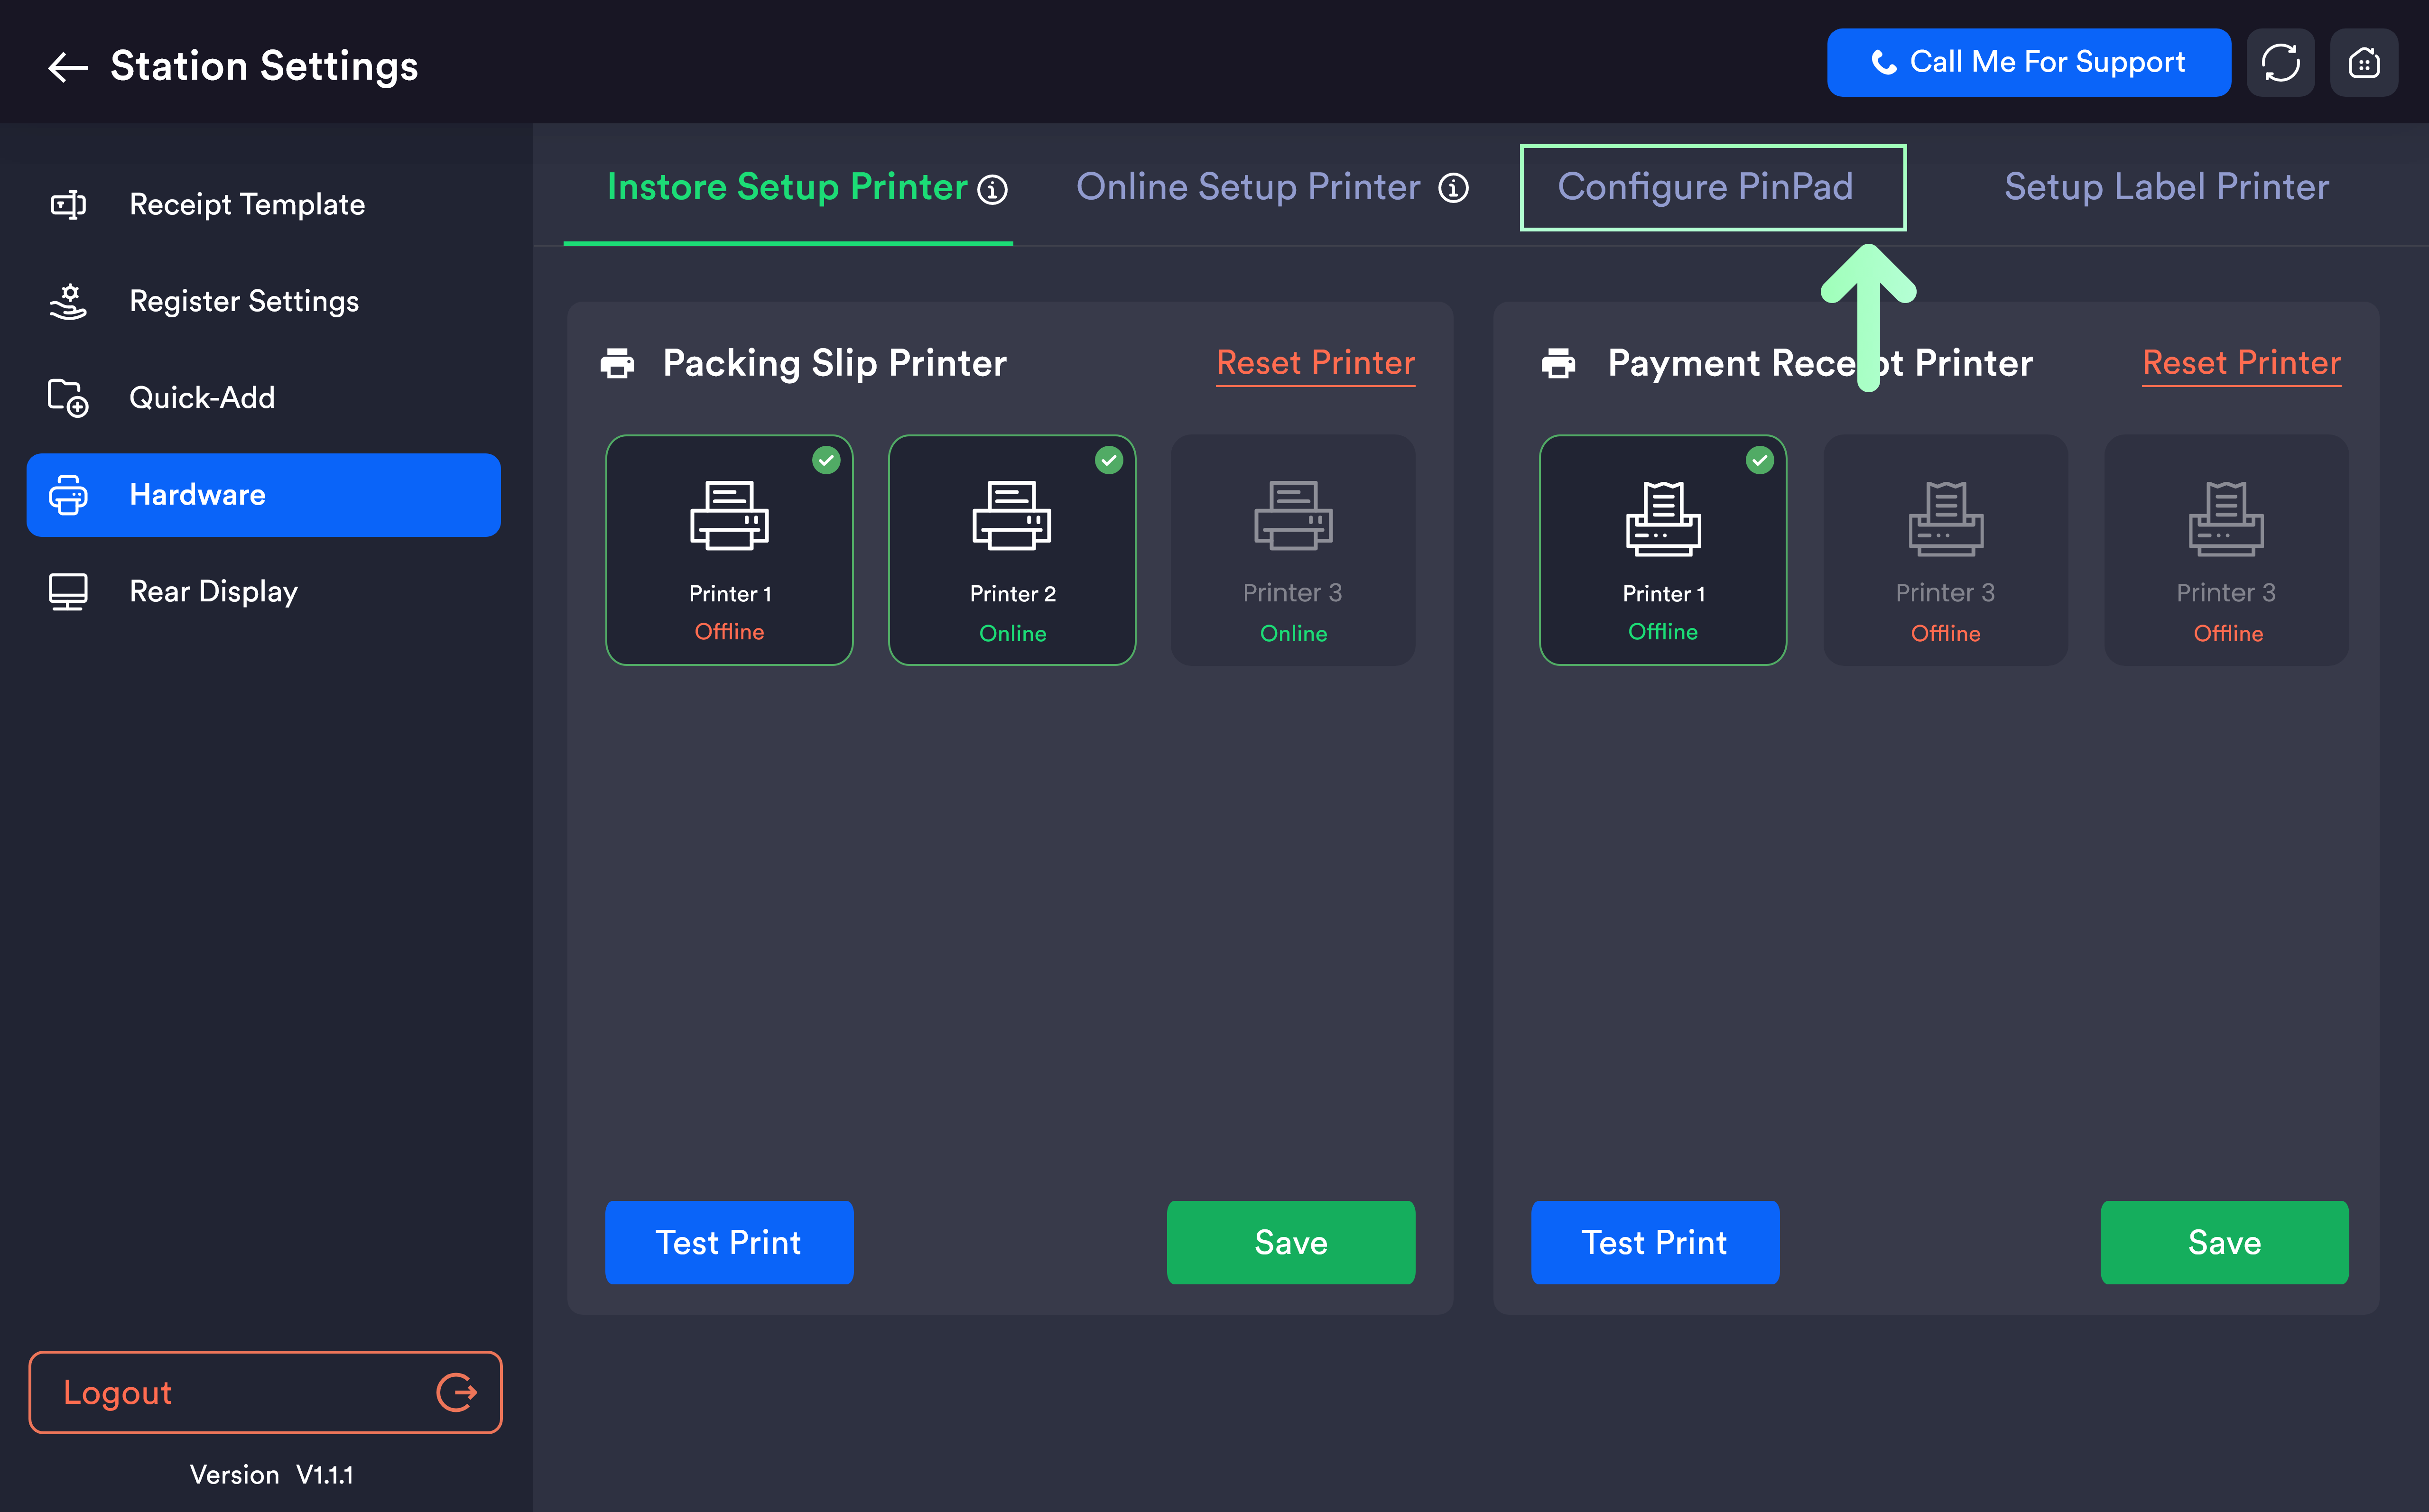Open Quick-Add from the sidebar
Viewport: 2429px width, 1512px height.
click(x=202, y=398)
